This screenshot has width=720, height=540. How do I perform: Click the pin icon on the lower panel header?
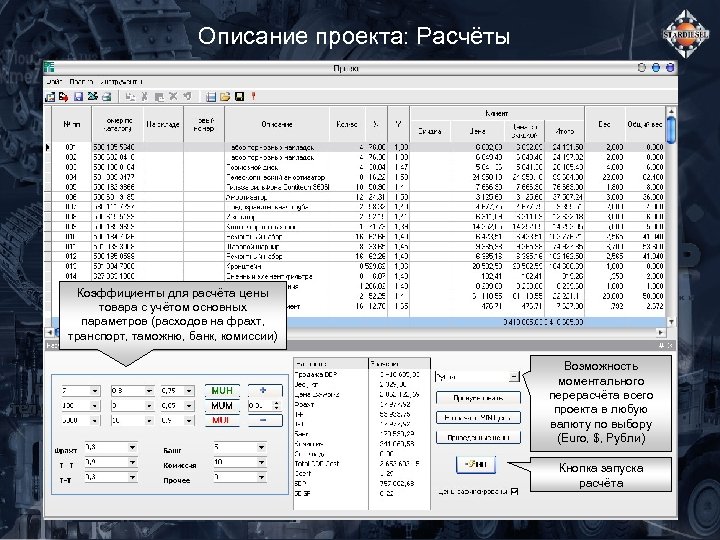point(662,345)
